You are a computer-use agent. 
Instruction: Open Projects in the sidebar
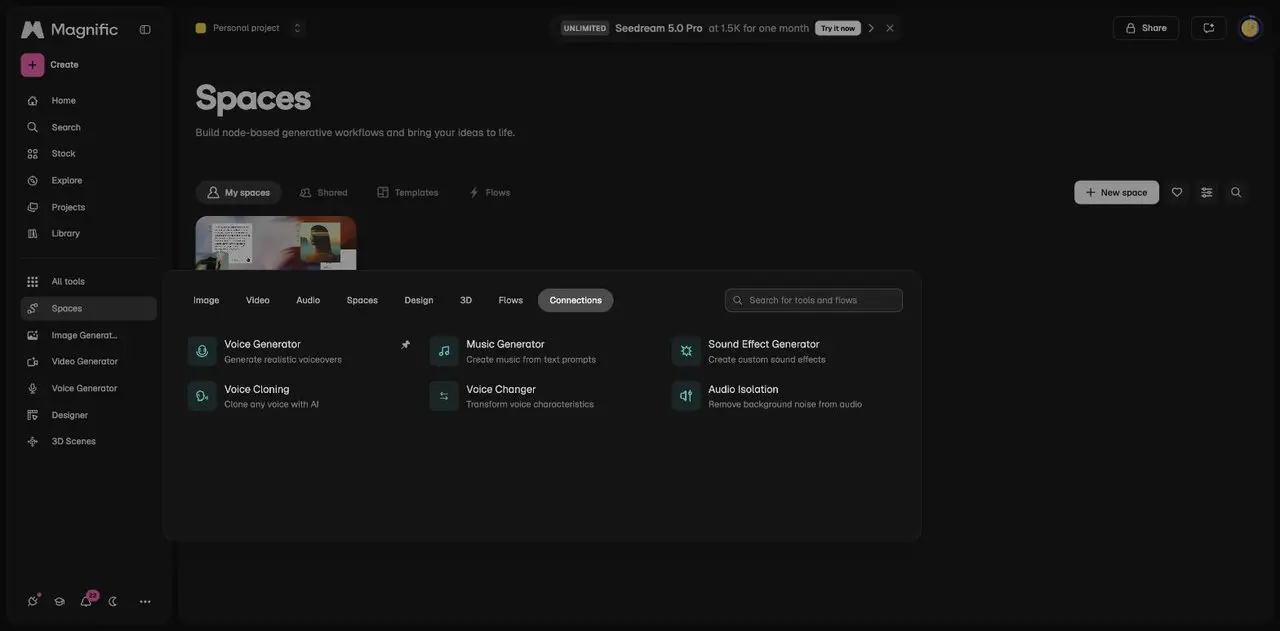(x=88, y=207)
